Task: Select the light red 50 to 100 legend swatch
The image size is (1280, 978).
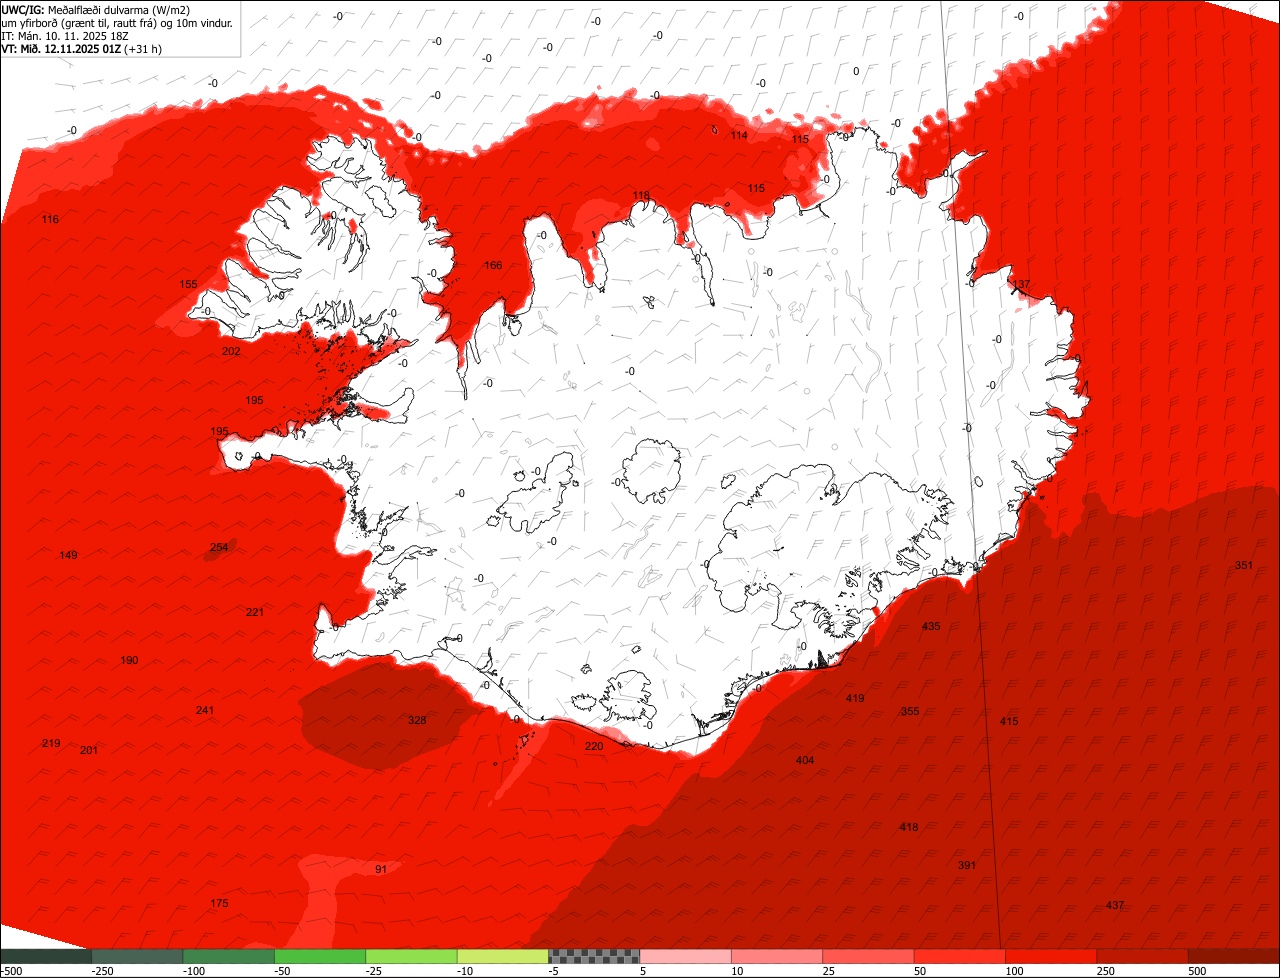Action: pyautogui.click(x=959, y=956)
